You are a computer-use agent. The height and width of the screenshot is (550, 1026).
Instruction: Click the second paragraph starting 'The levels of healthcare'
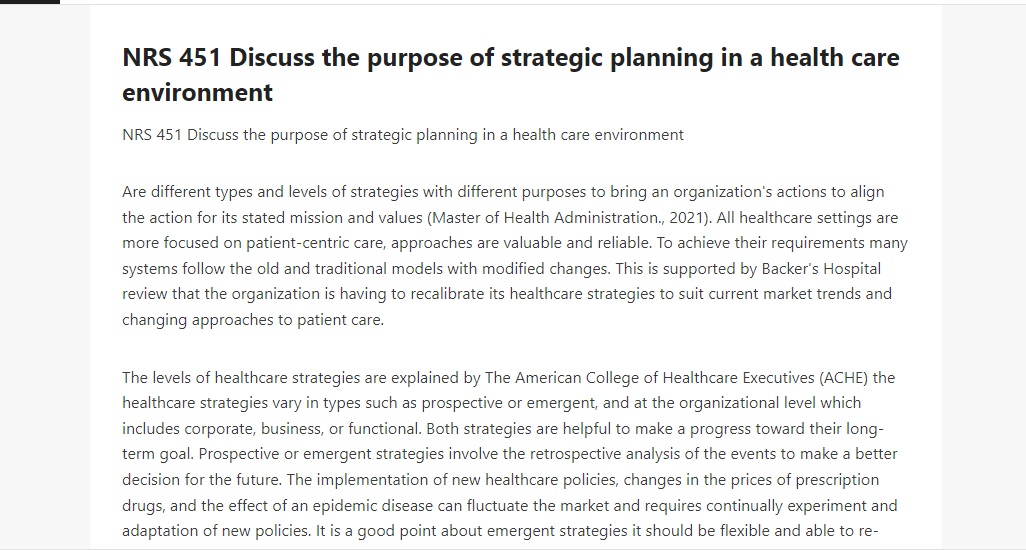coord(510,455)
